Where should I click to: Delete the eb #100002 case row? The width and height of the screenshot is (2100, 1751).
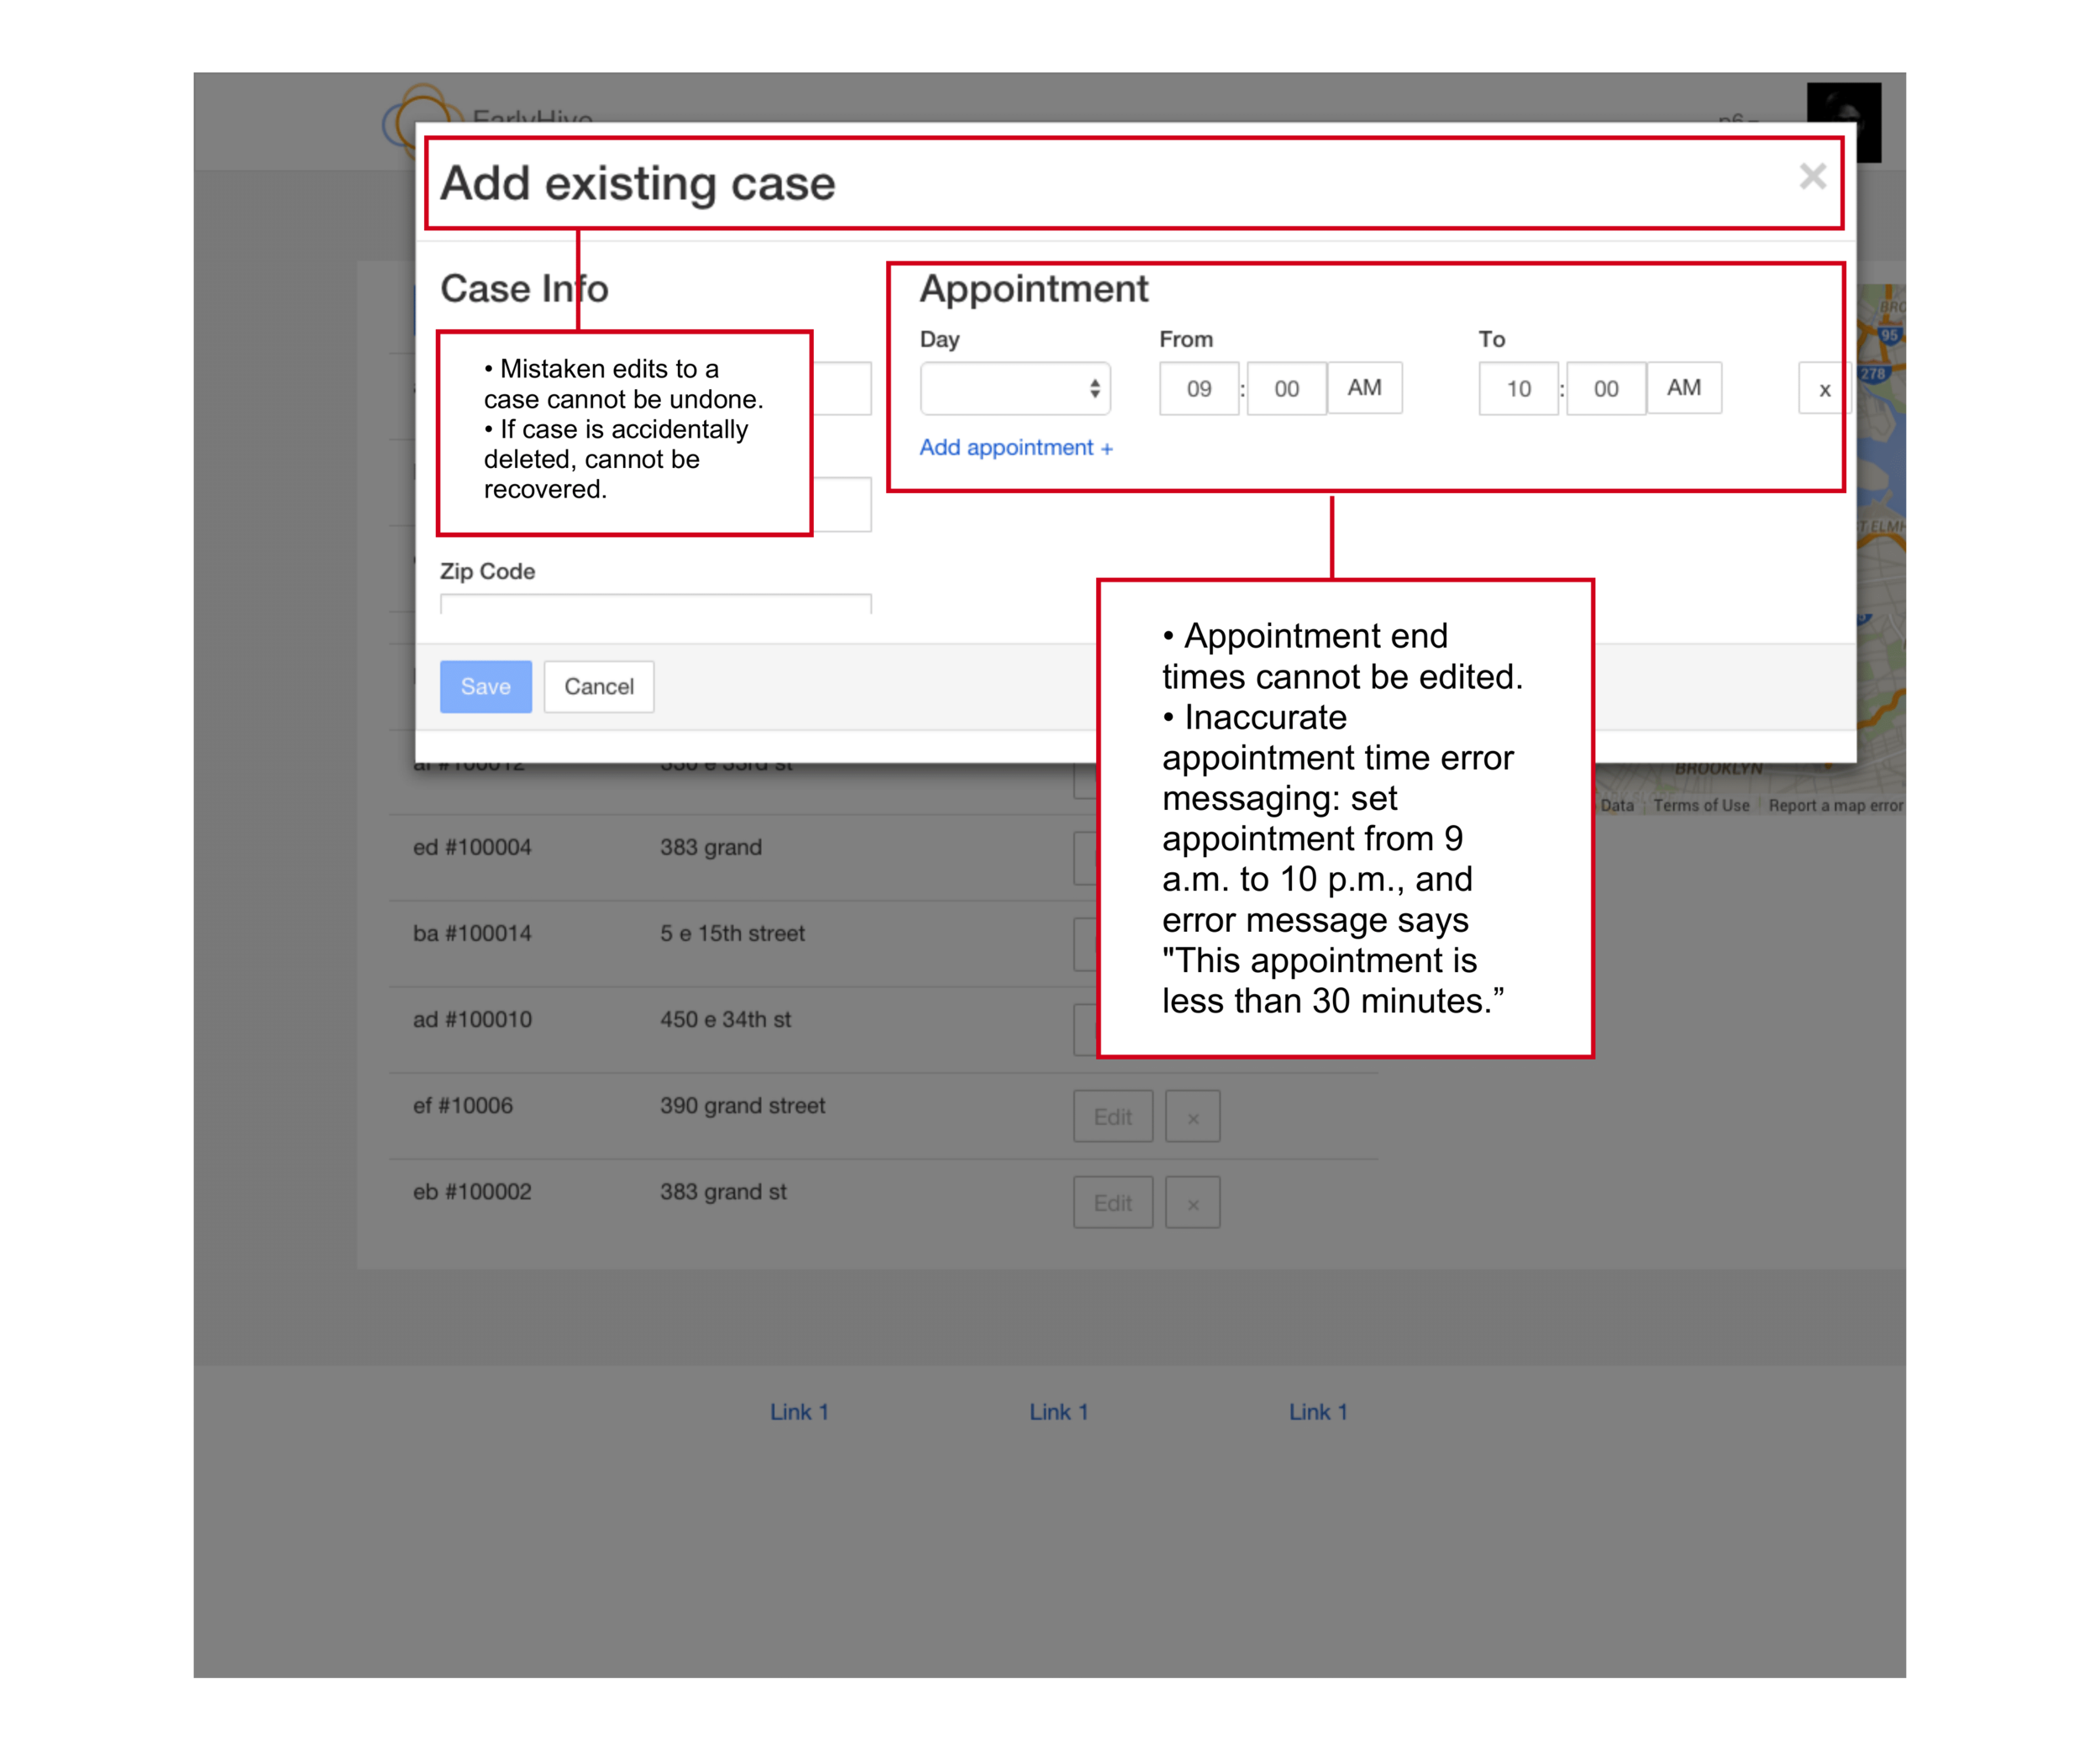(1193, 1203)
